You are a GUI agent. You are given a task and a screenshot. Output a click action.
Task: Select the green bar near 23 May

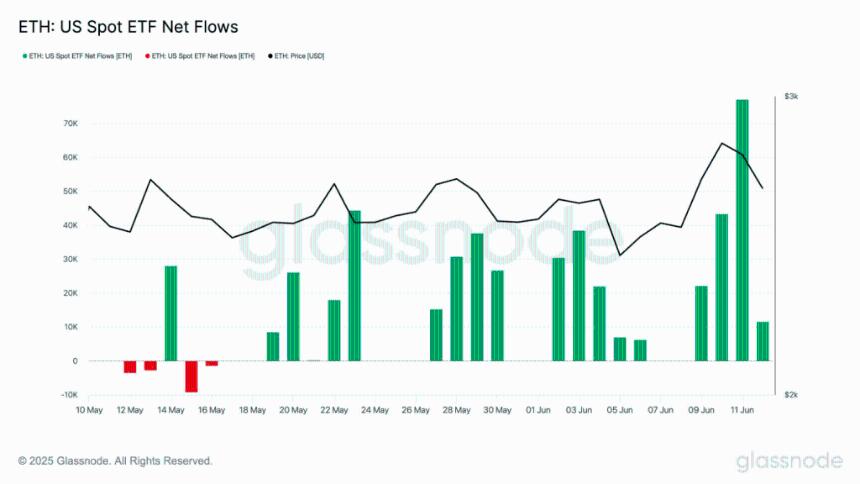354,285
